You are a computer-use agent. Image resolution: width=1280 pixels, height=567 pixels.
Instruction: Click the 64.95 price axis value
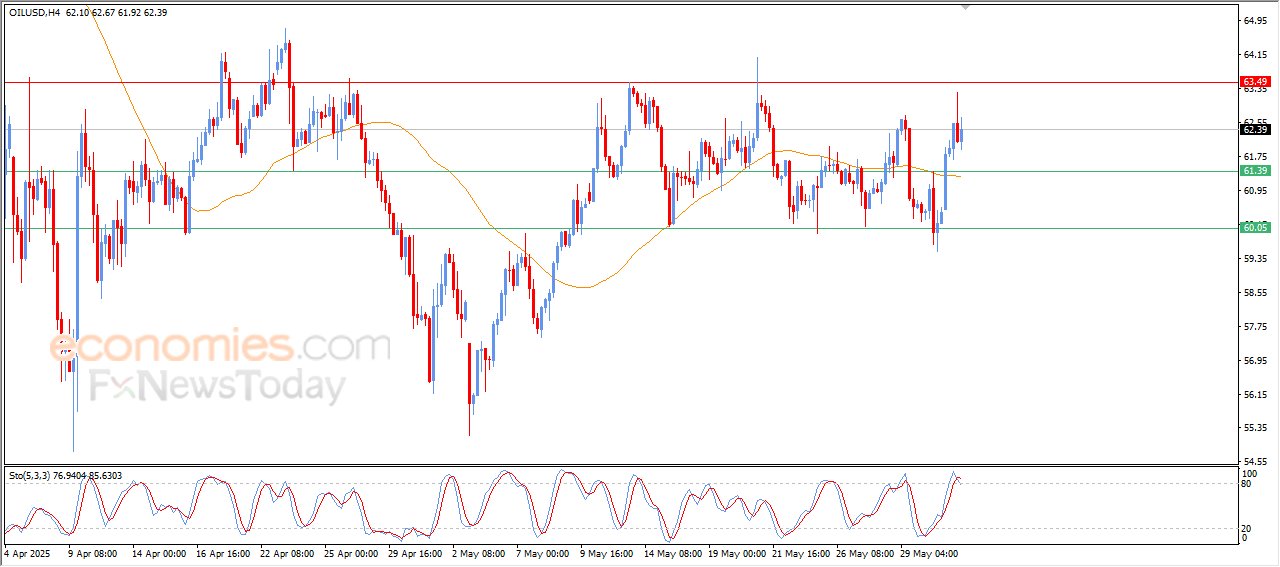tap(1255, 20)
